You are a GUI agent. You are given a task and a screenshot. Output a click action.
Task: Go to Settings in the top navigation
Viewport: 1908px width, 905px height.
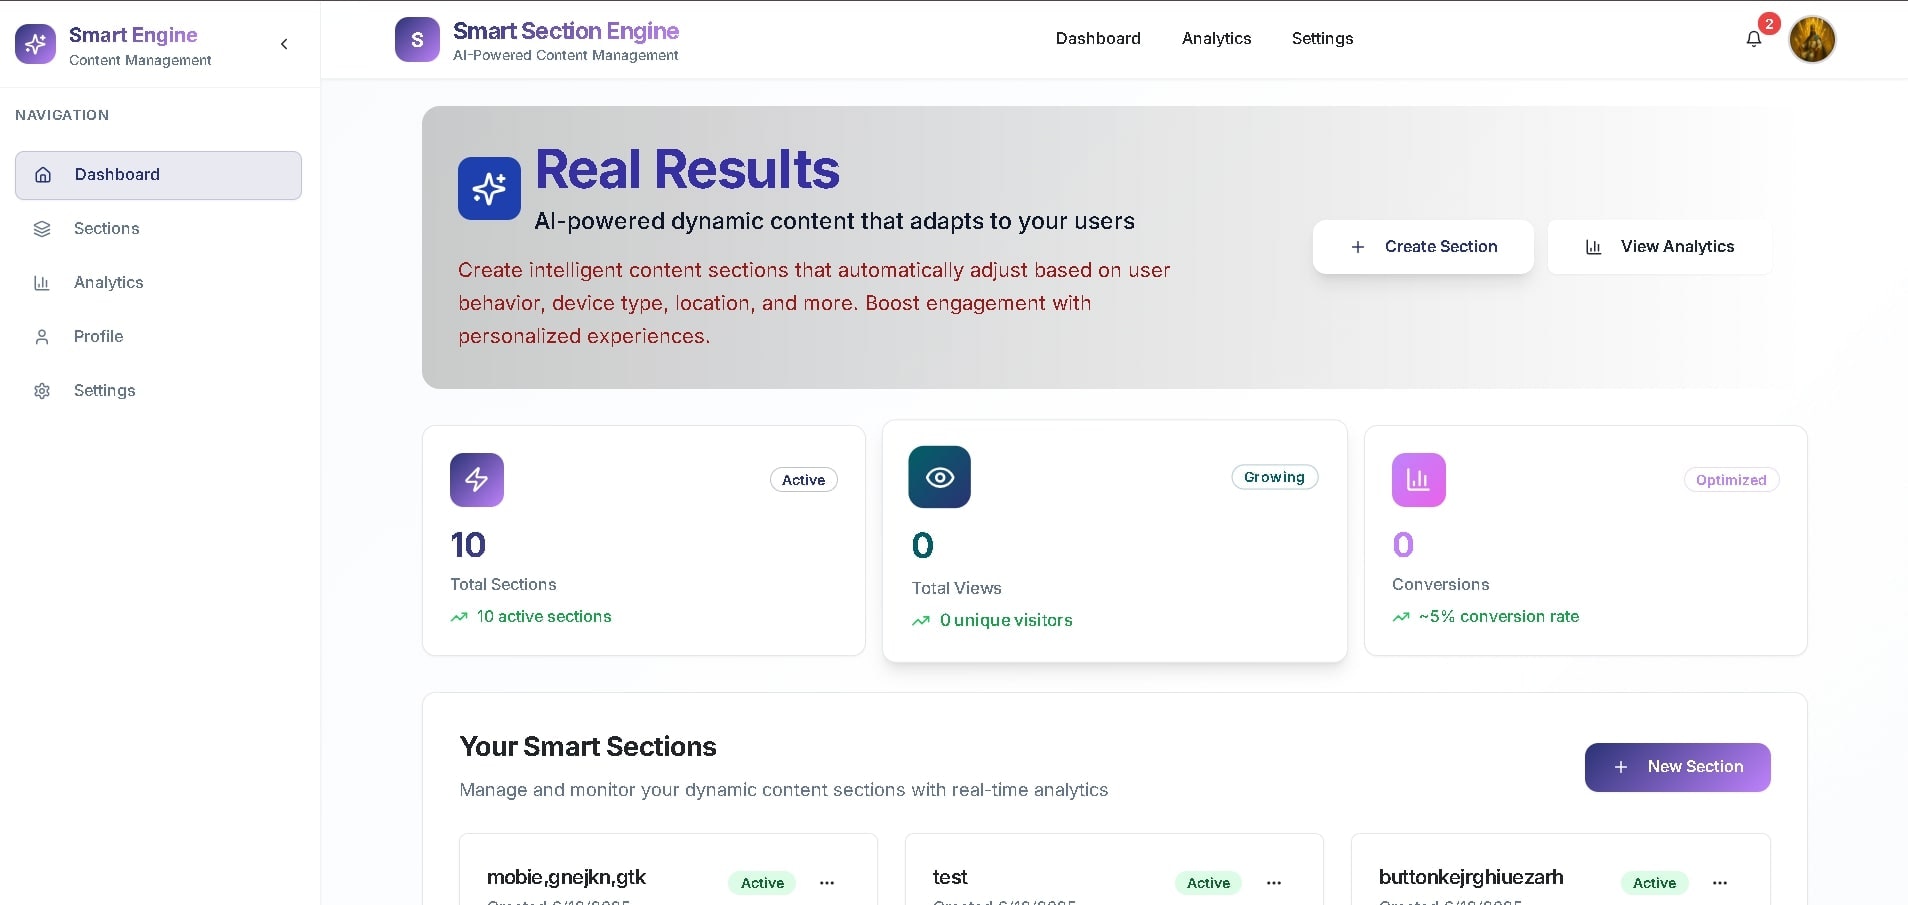[1322, 38]
